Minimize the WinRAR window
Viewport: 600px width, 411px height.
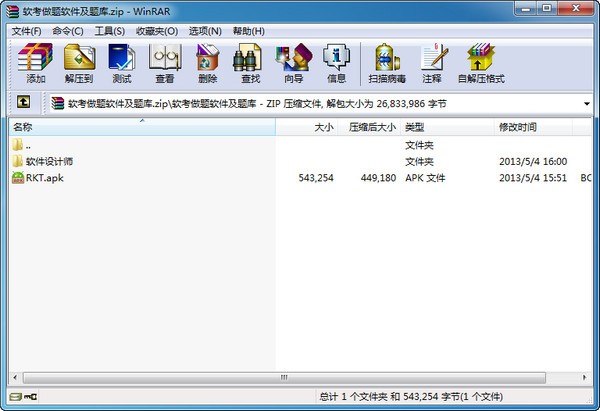coord(526,9)
